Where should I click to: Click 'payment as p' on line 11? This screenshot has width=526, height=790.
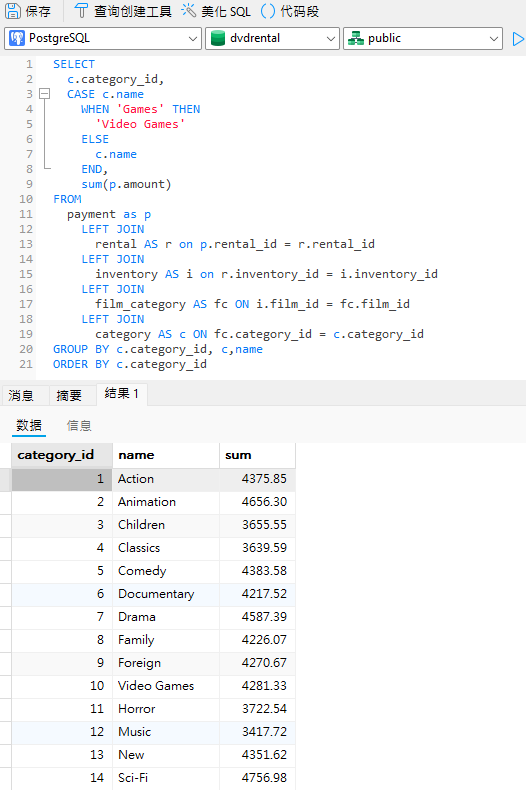tap(109, 215)
